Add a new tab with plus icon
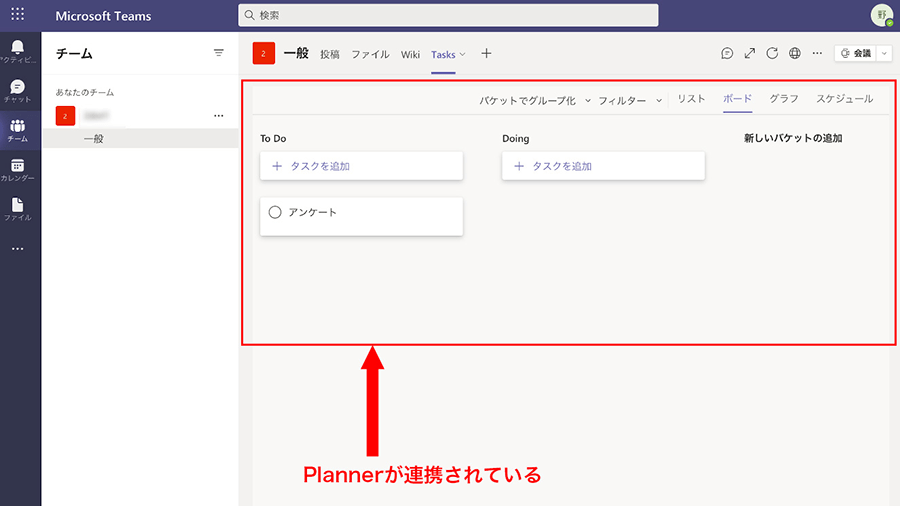Viewport: 900px width, 506px height. tap(486, 53)
